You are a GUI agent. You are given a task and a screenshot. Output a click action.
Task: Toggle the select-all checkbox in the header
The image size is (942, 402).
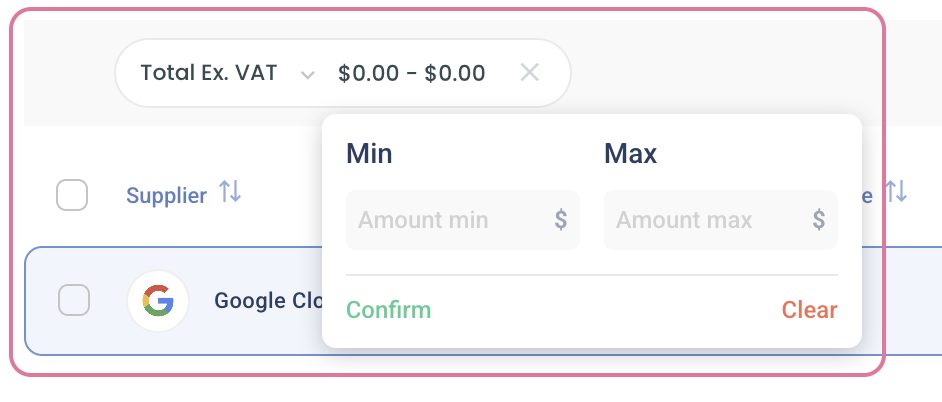(x=72, y=195)
